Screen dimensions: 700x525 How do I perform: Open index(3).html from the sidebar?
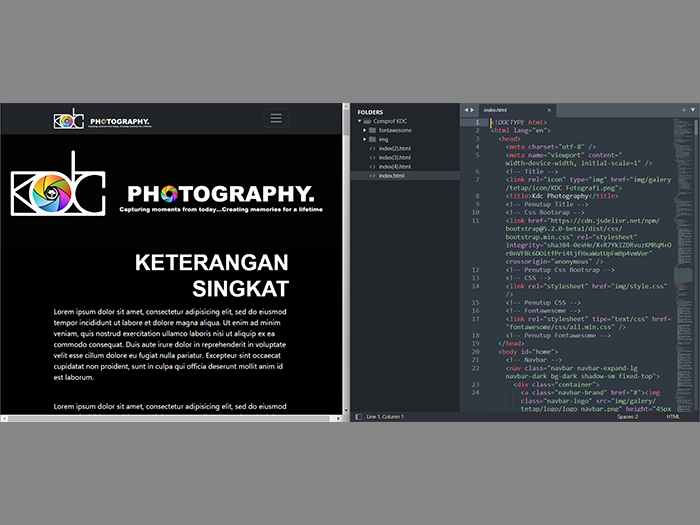tap(394, 157)
